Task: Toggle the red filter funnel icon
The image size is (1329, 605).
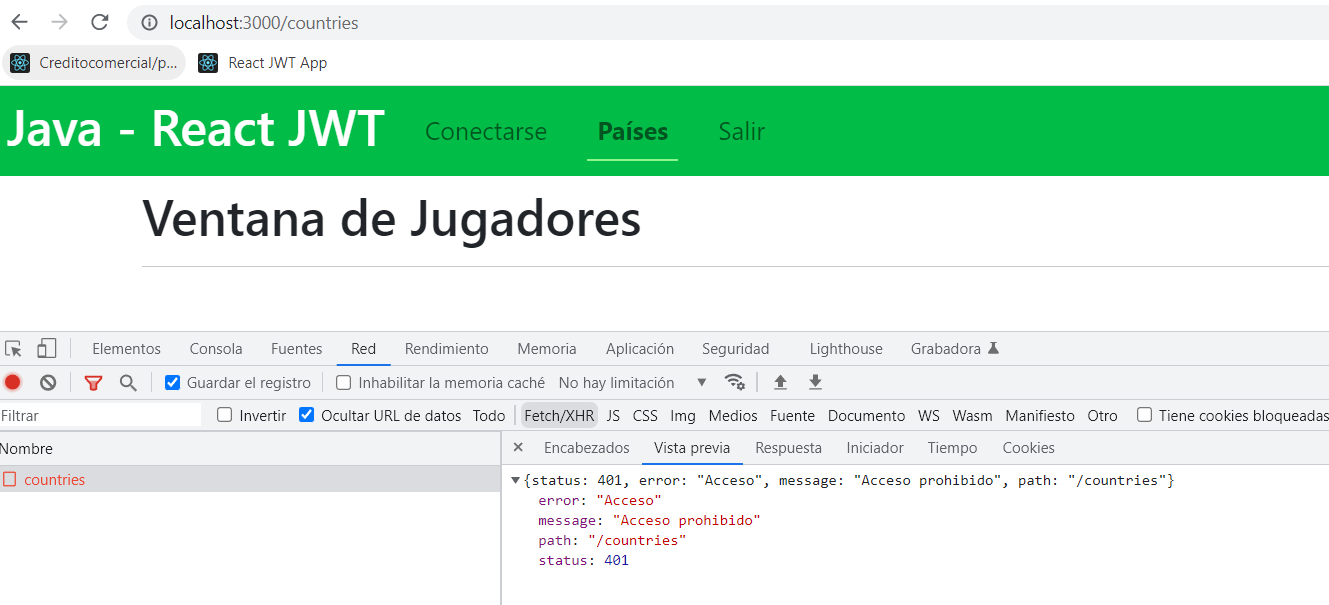Action: [94, 382]
